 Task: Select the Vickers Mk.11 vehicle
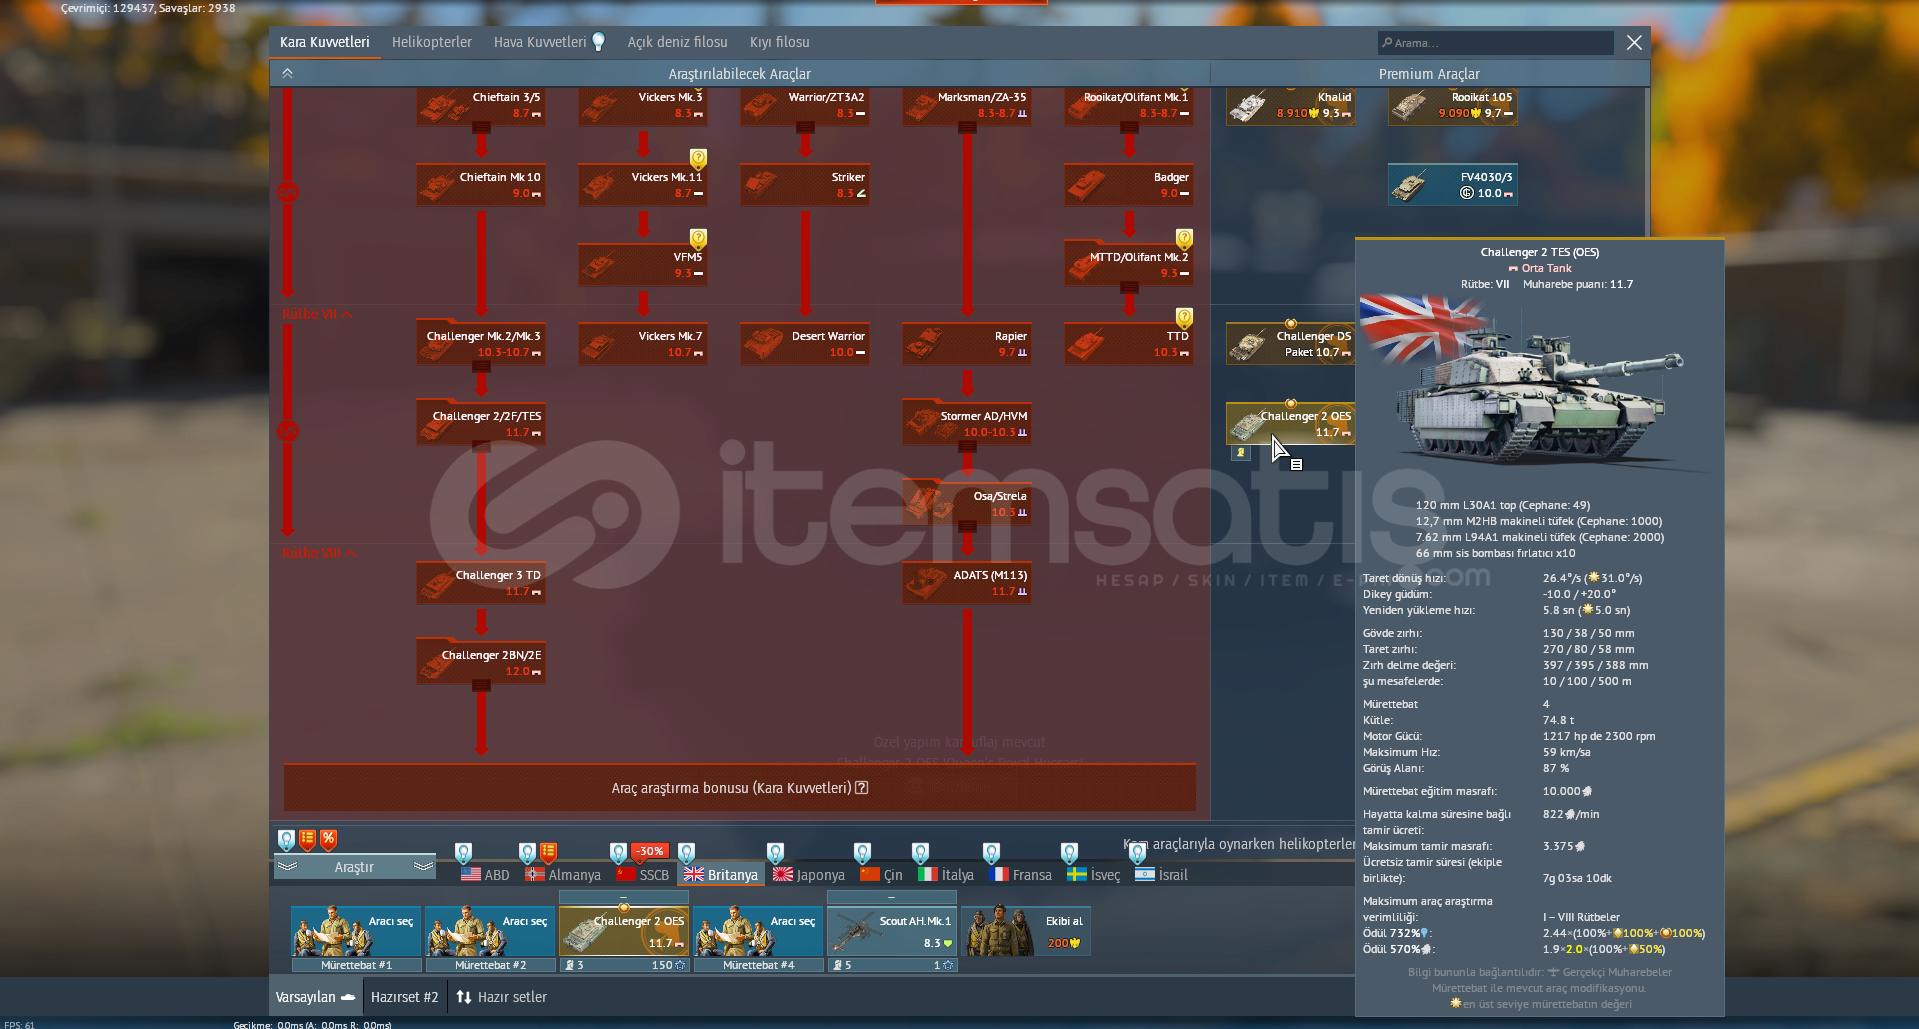point(642,185)
